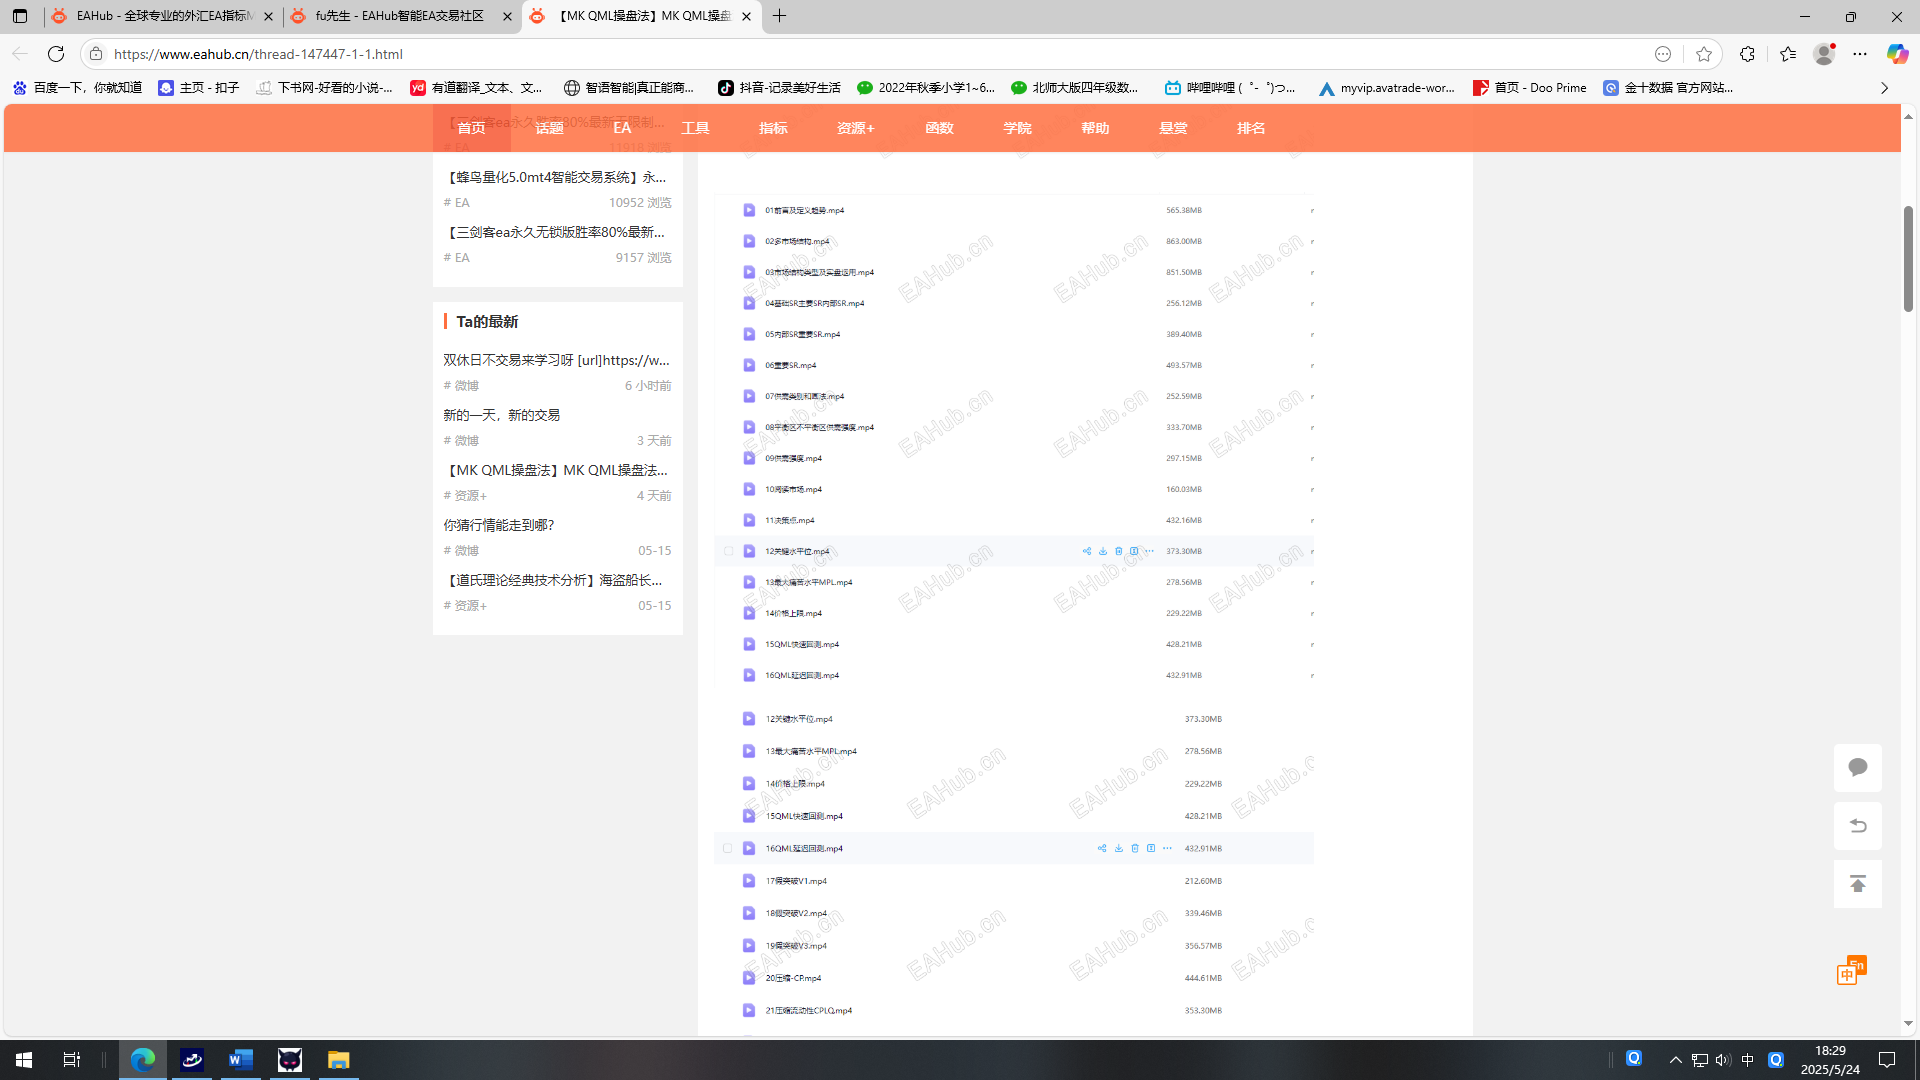This screenshot has height=1080, width=1920.
Task: Go to 首页 in site navigation
Action: [x=472, y=128]
